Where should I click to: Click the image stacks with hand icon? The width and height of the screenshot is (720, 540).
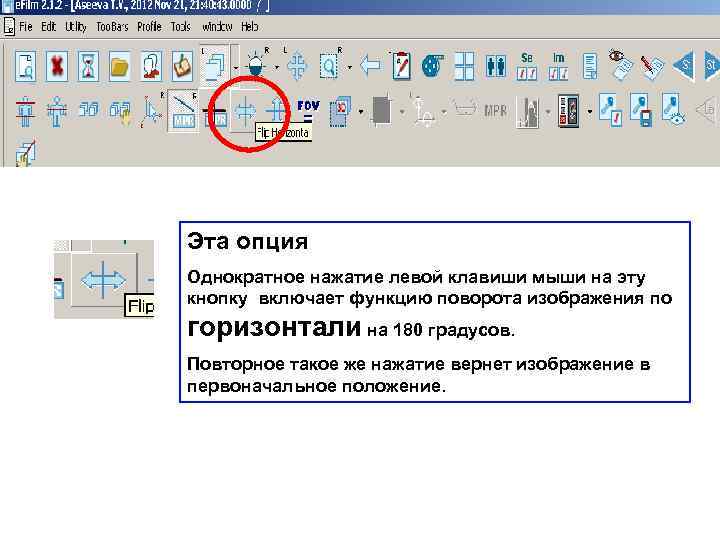click(x=120, y=113)
